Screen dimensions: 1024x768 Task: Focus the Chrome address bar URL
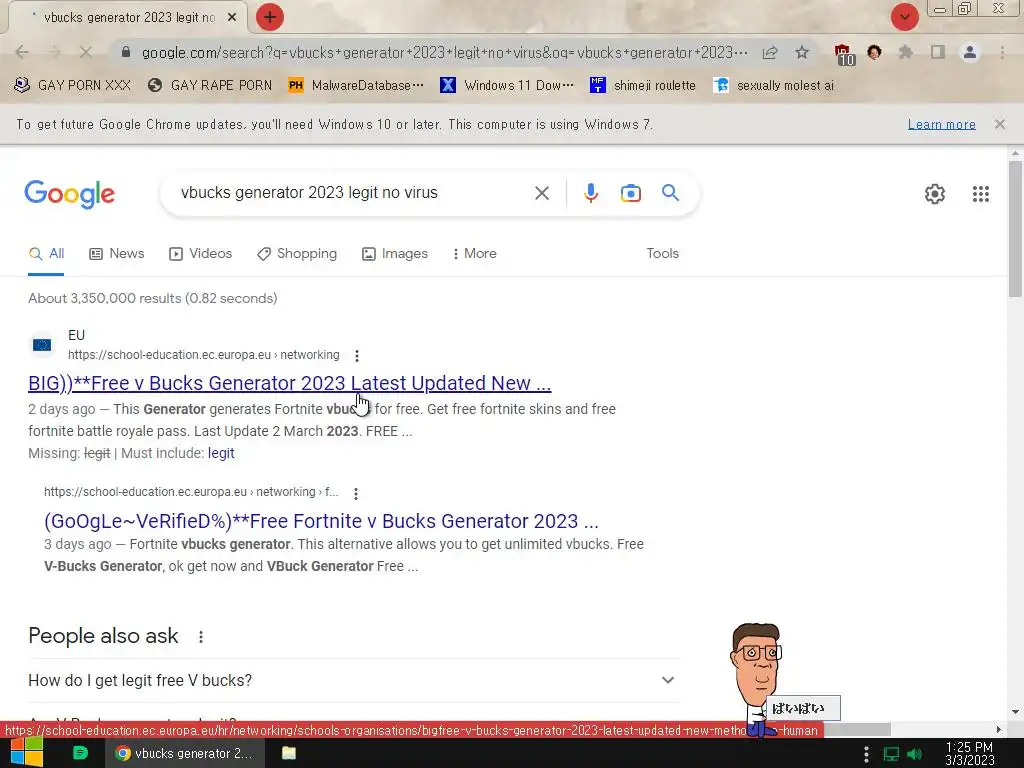[x=444, y=52]
